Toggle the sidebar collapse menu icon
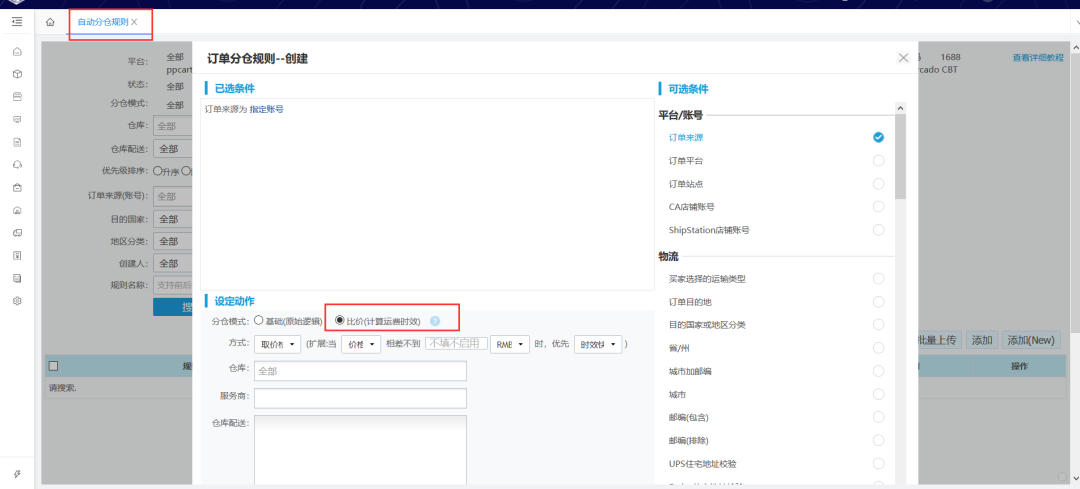The width and height of the screenshot is (1080, 489). (x=17, y=21)
